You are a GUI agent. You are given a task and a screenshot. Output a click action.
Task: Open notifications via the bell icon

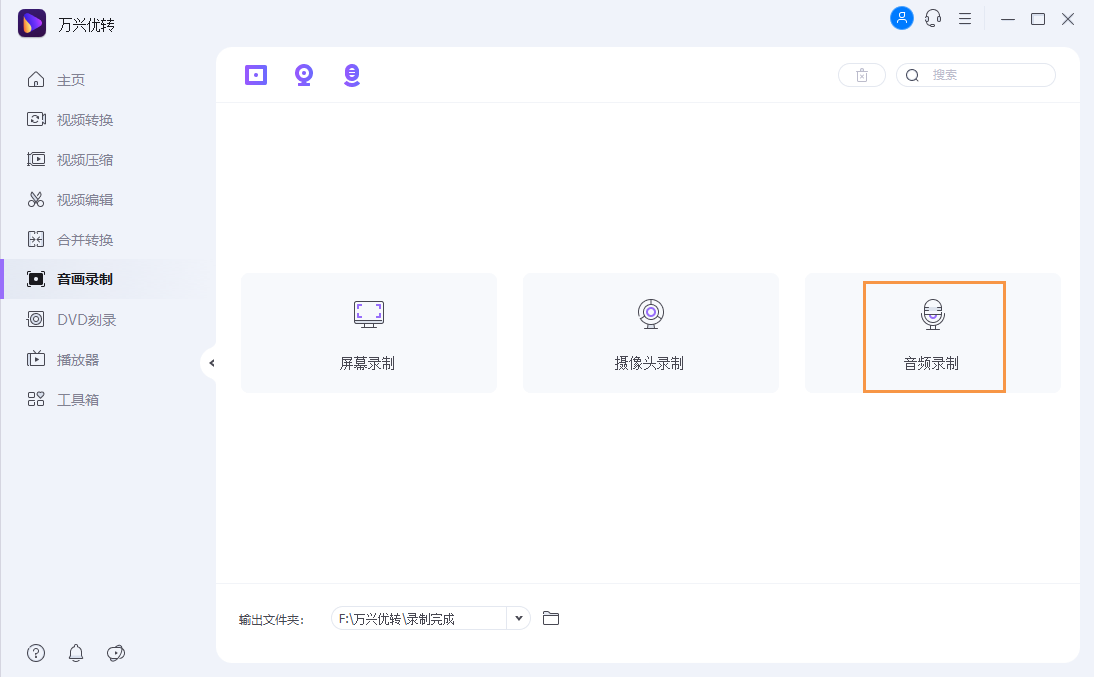(x=75, y=653)
